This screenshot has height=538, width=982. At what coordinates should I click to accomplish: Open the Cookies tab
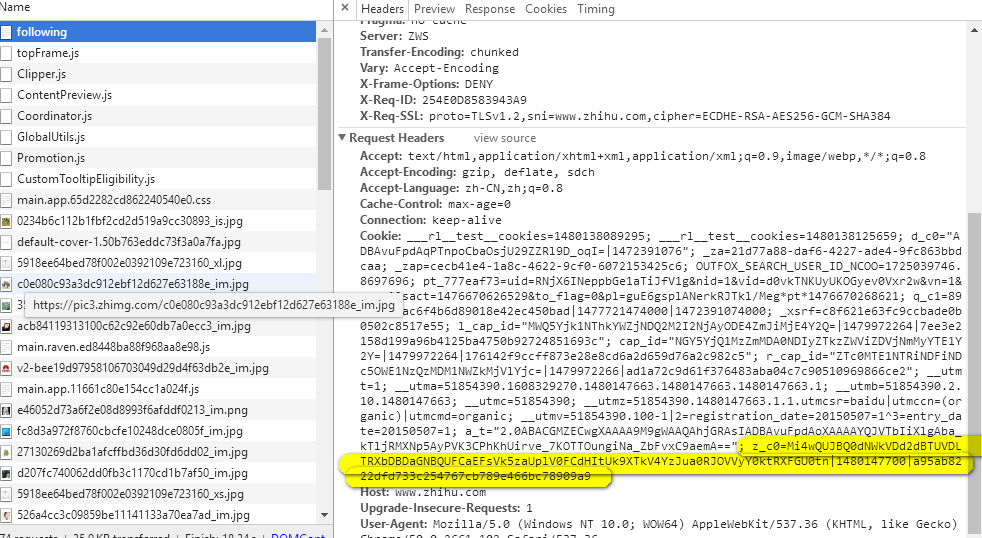545,9
